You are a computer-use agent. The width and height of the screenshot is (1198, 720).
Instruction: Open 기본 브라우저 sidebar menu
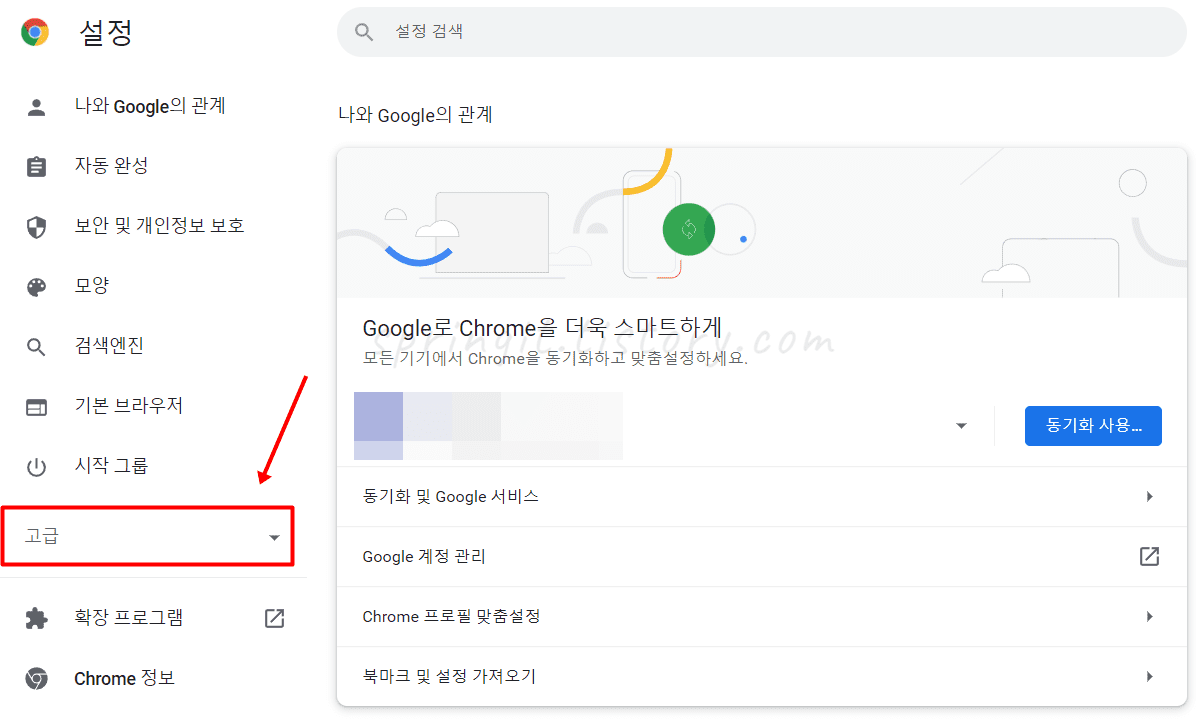coord(128,405)
